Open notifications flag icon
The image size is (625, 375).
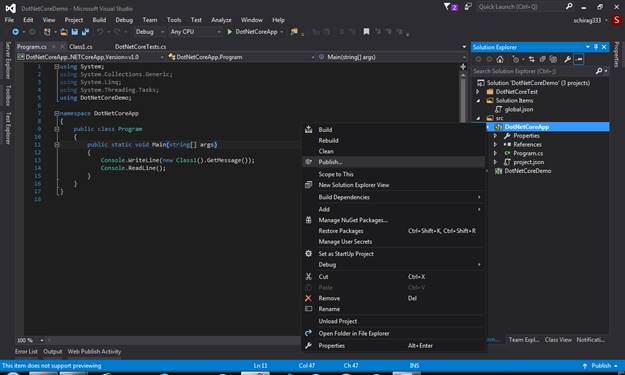(x=450, y=7)
